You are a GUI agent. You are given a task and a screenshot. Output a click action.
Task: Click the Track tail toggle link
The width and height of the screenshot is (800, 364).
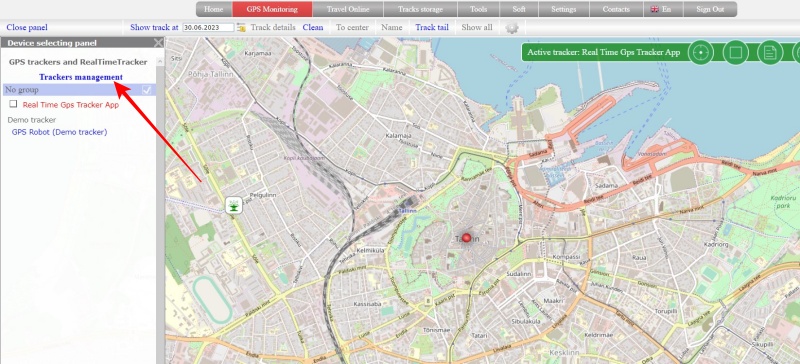(x=432, y=28)
